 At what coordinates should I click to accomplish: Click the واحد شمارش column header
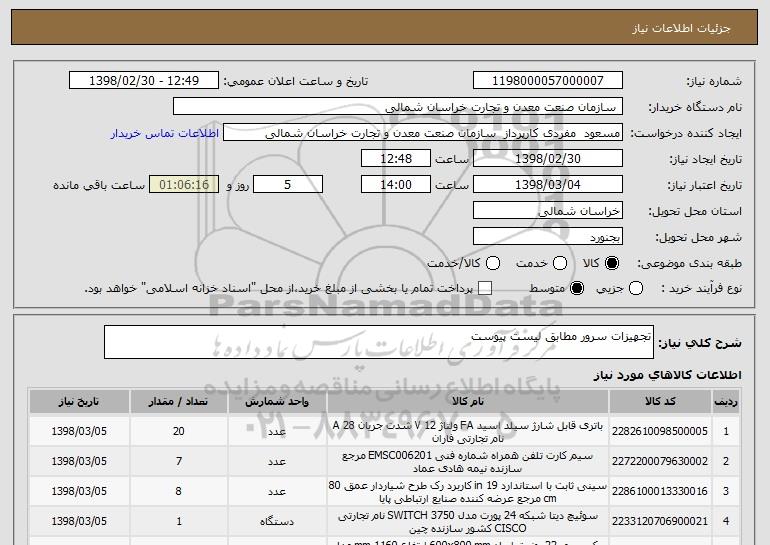277,402
